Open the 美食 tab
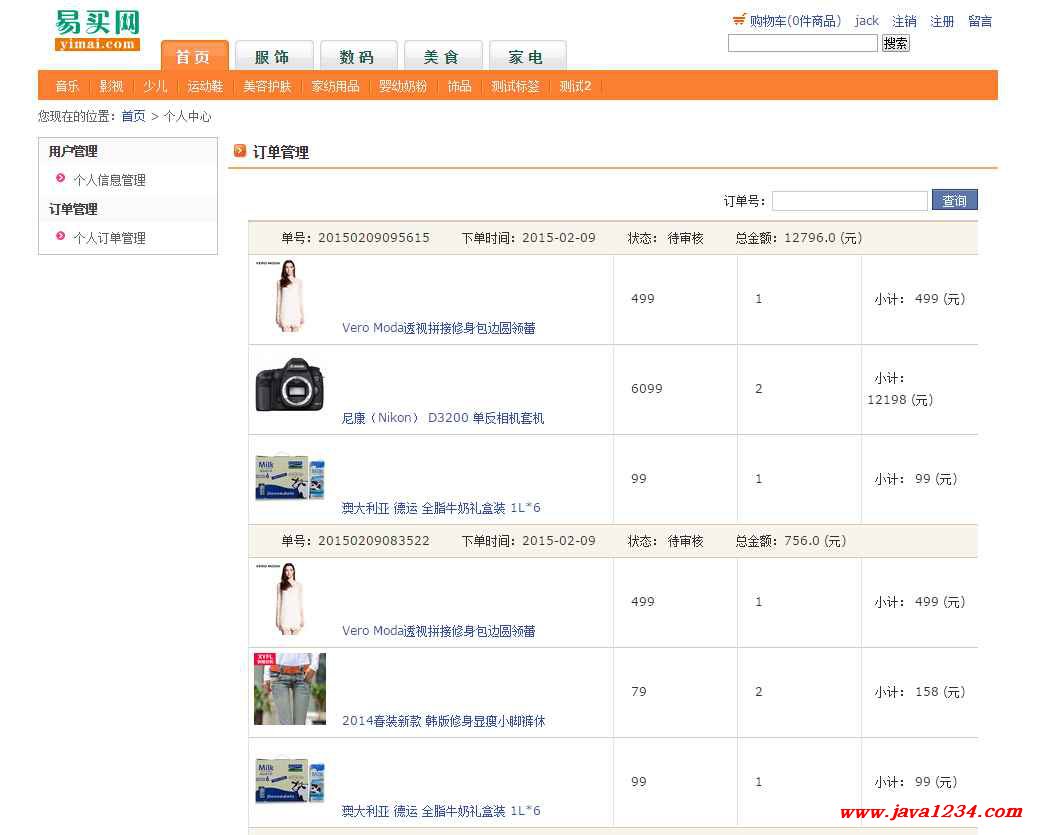 pyautogui.click(x=442, y=56)
